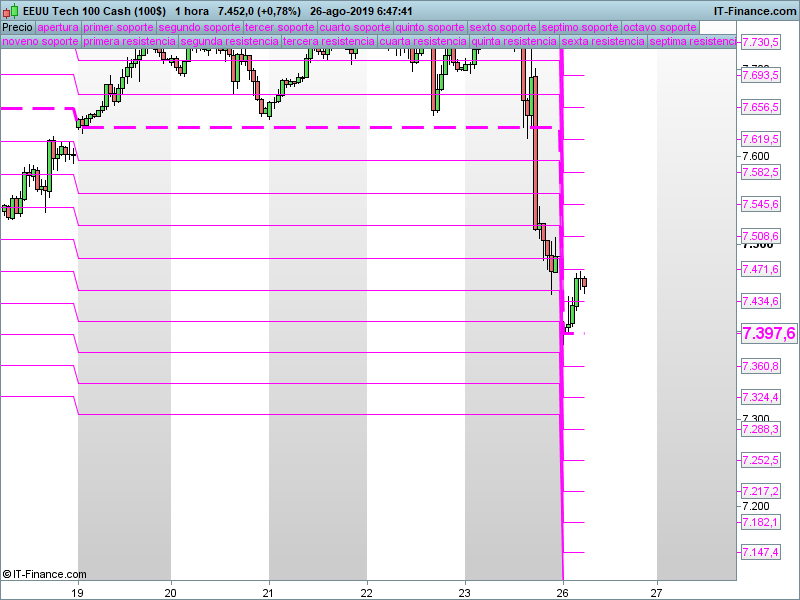Click the primera resistencia label

(x=130, y=41)
